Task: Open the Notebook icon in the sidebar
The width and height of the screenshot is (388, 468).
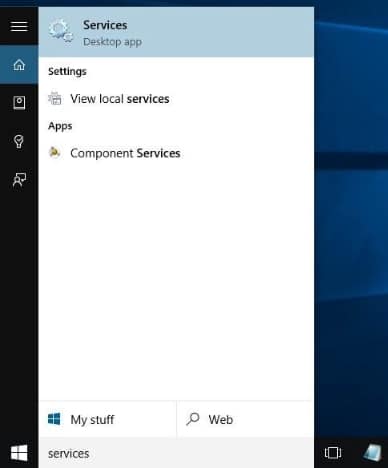Action: click(x=19, y=103)
